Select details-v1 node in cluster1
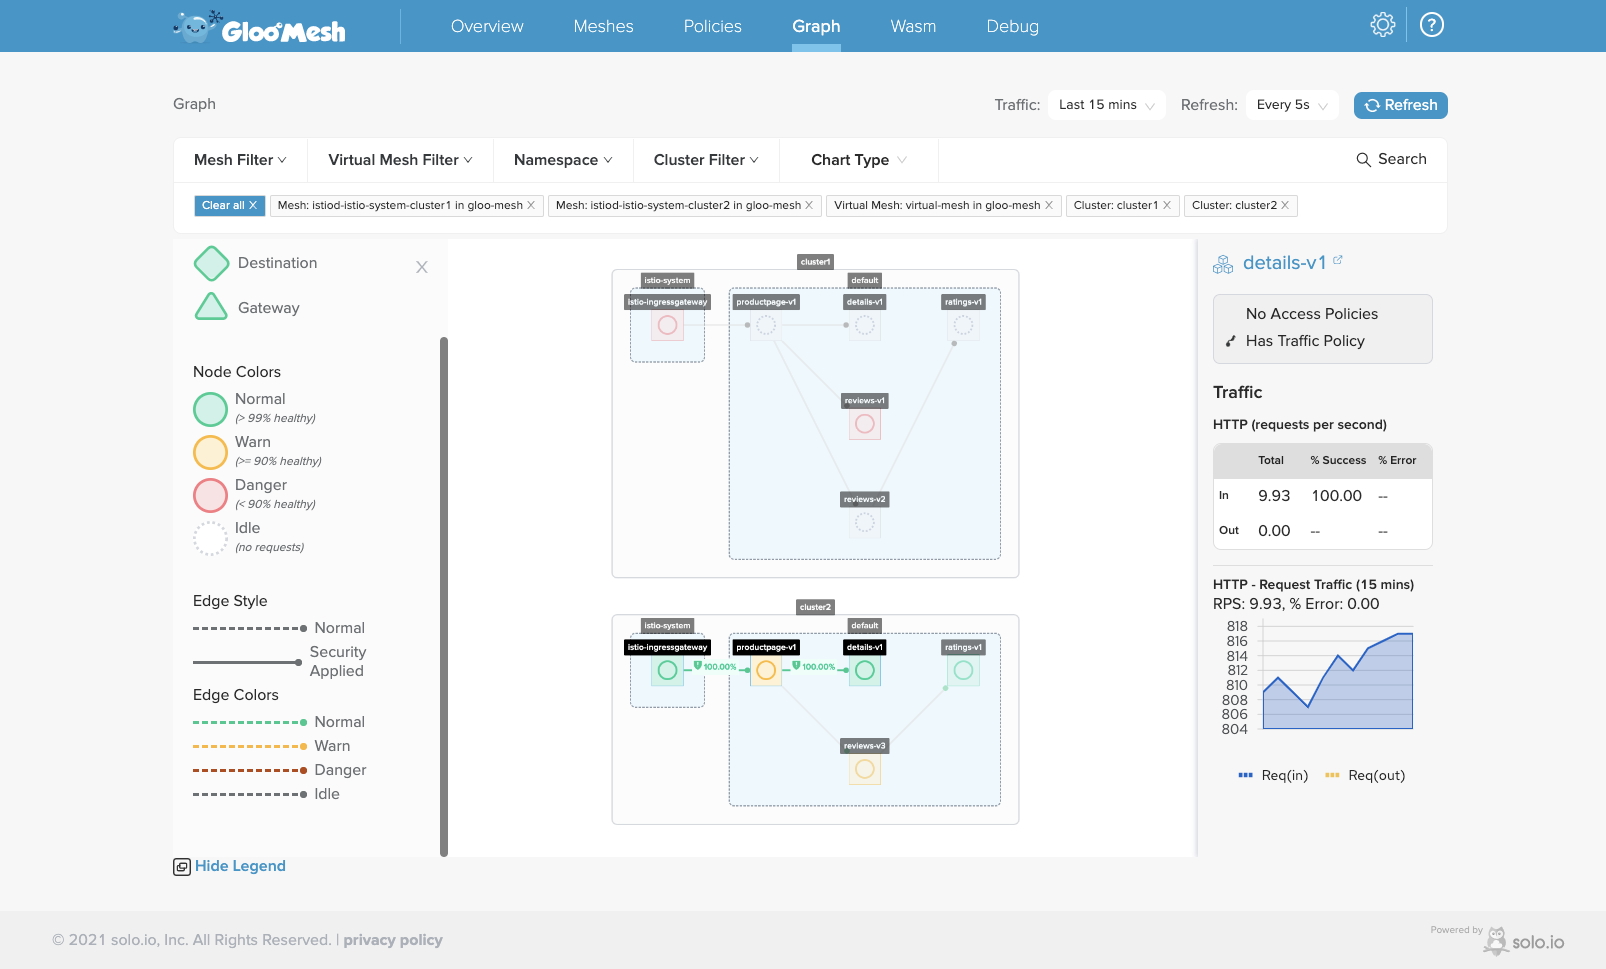Image resolution: width=1606 pixels, height=969 pixels. [x=865, y=325]
